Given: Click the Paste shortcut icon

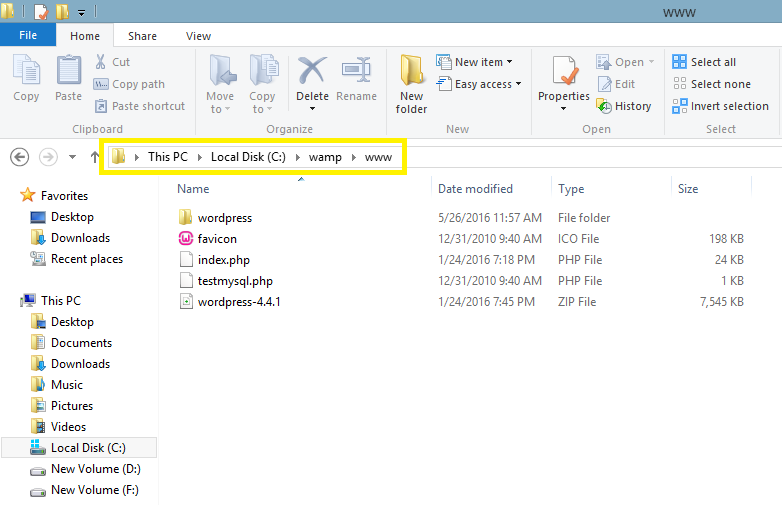Looking at the screenshot, I should coord(101,106).
